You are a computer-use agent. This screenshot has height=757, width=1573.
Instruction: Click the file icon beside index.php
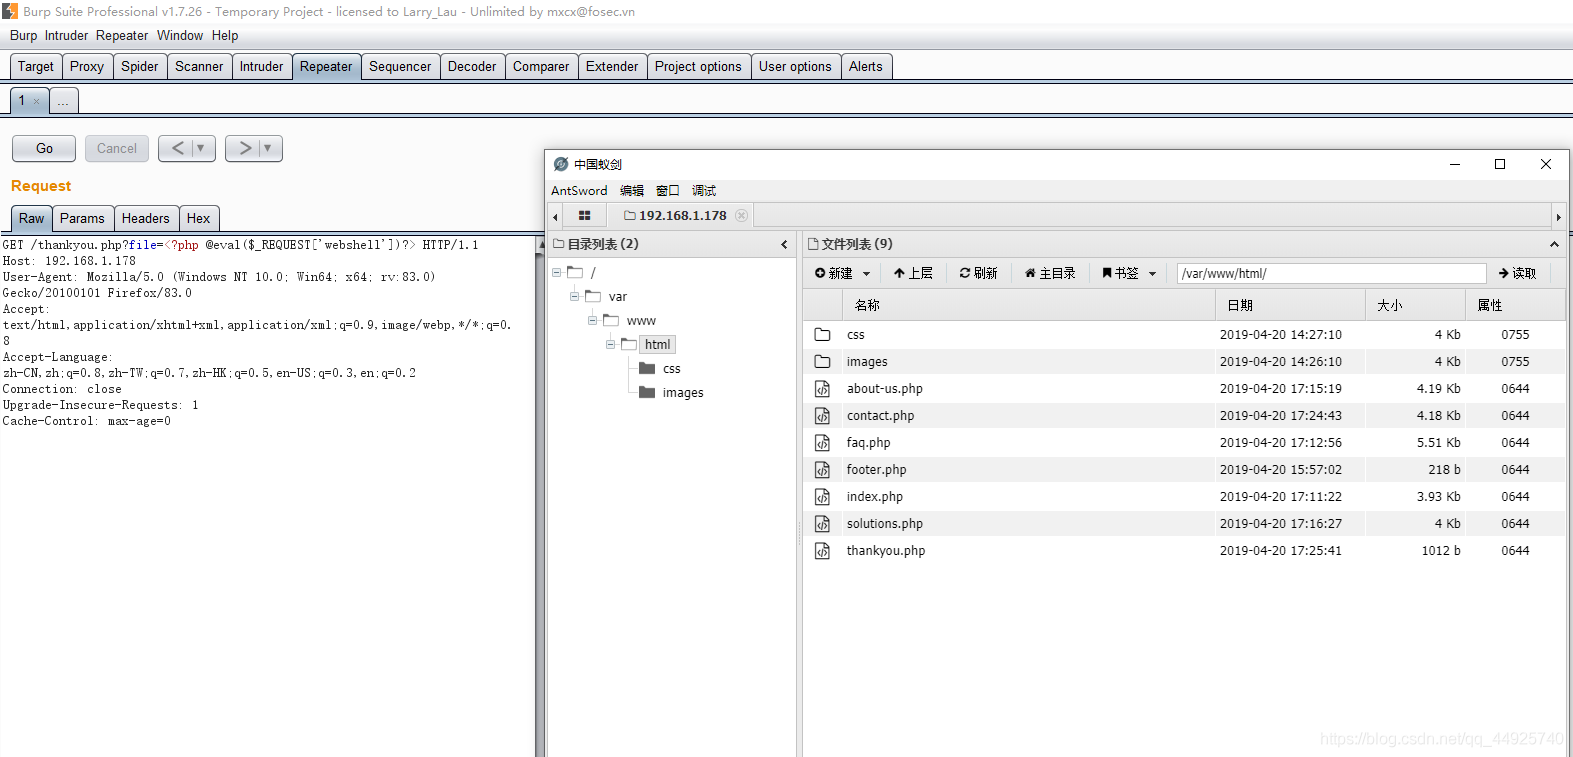point(822,497)
